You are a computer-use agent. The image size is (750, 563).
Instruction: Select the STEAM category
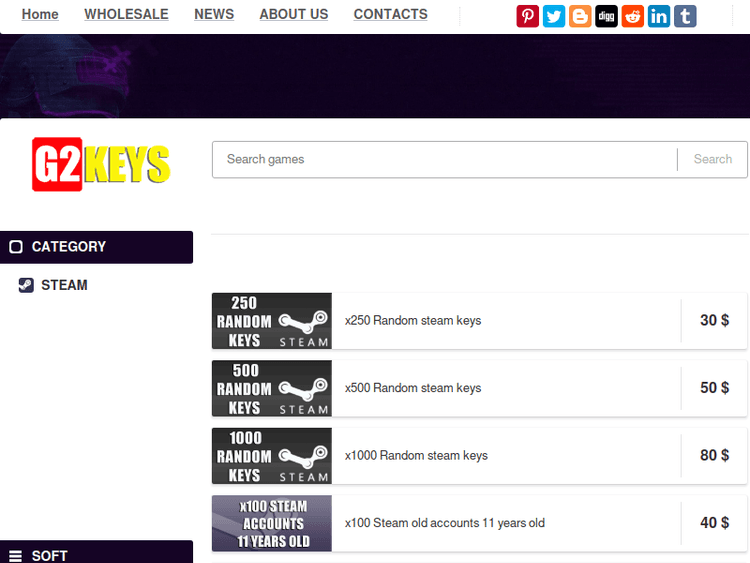tap(64, 285)
